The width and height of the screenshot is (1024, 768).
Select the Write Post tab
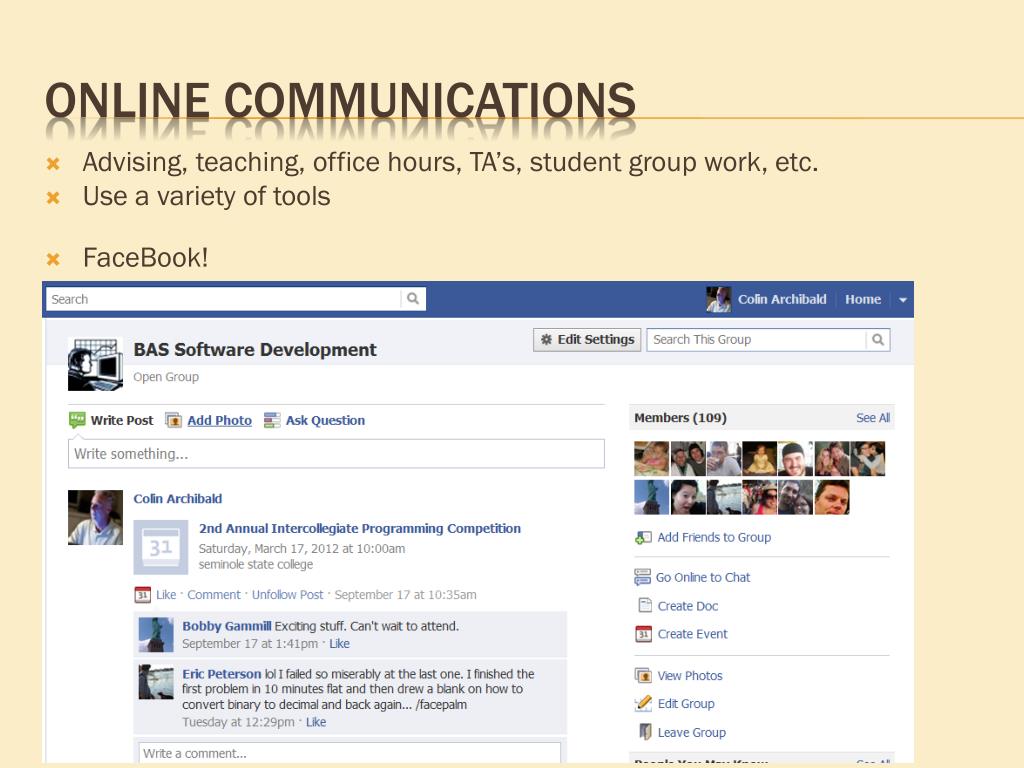[x=121, y=421]
